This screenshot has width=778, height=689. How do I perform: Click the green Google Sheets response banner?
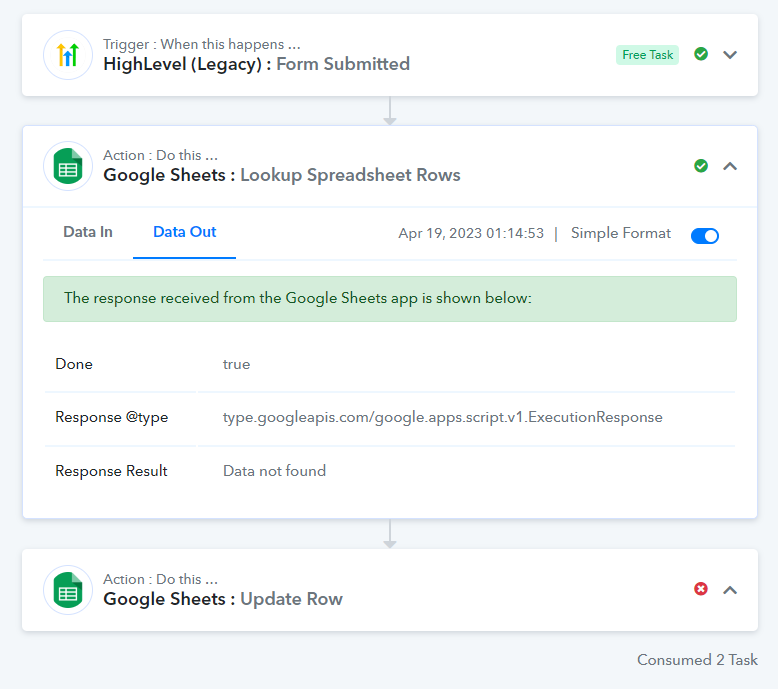389,299
